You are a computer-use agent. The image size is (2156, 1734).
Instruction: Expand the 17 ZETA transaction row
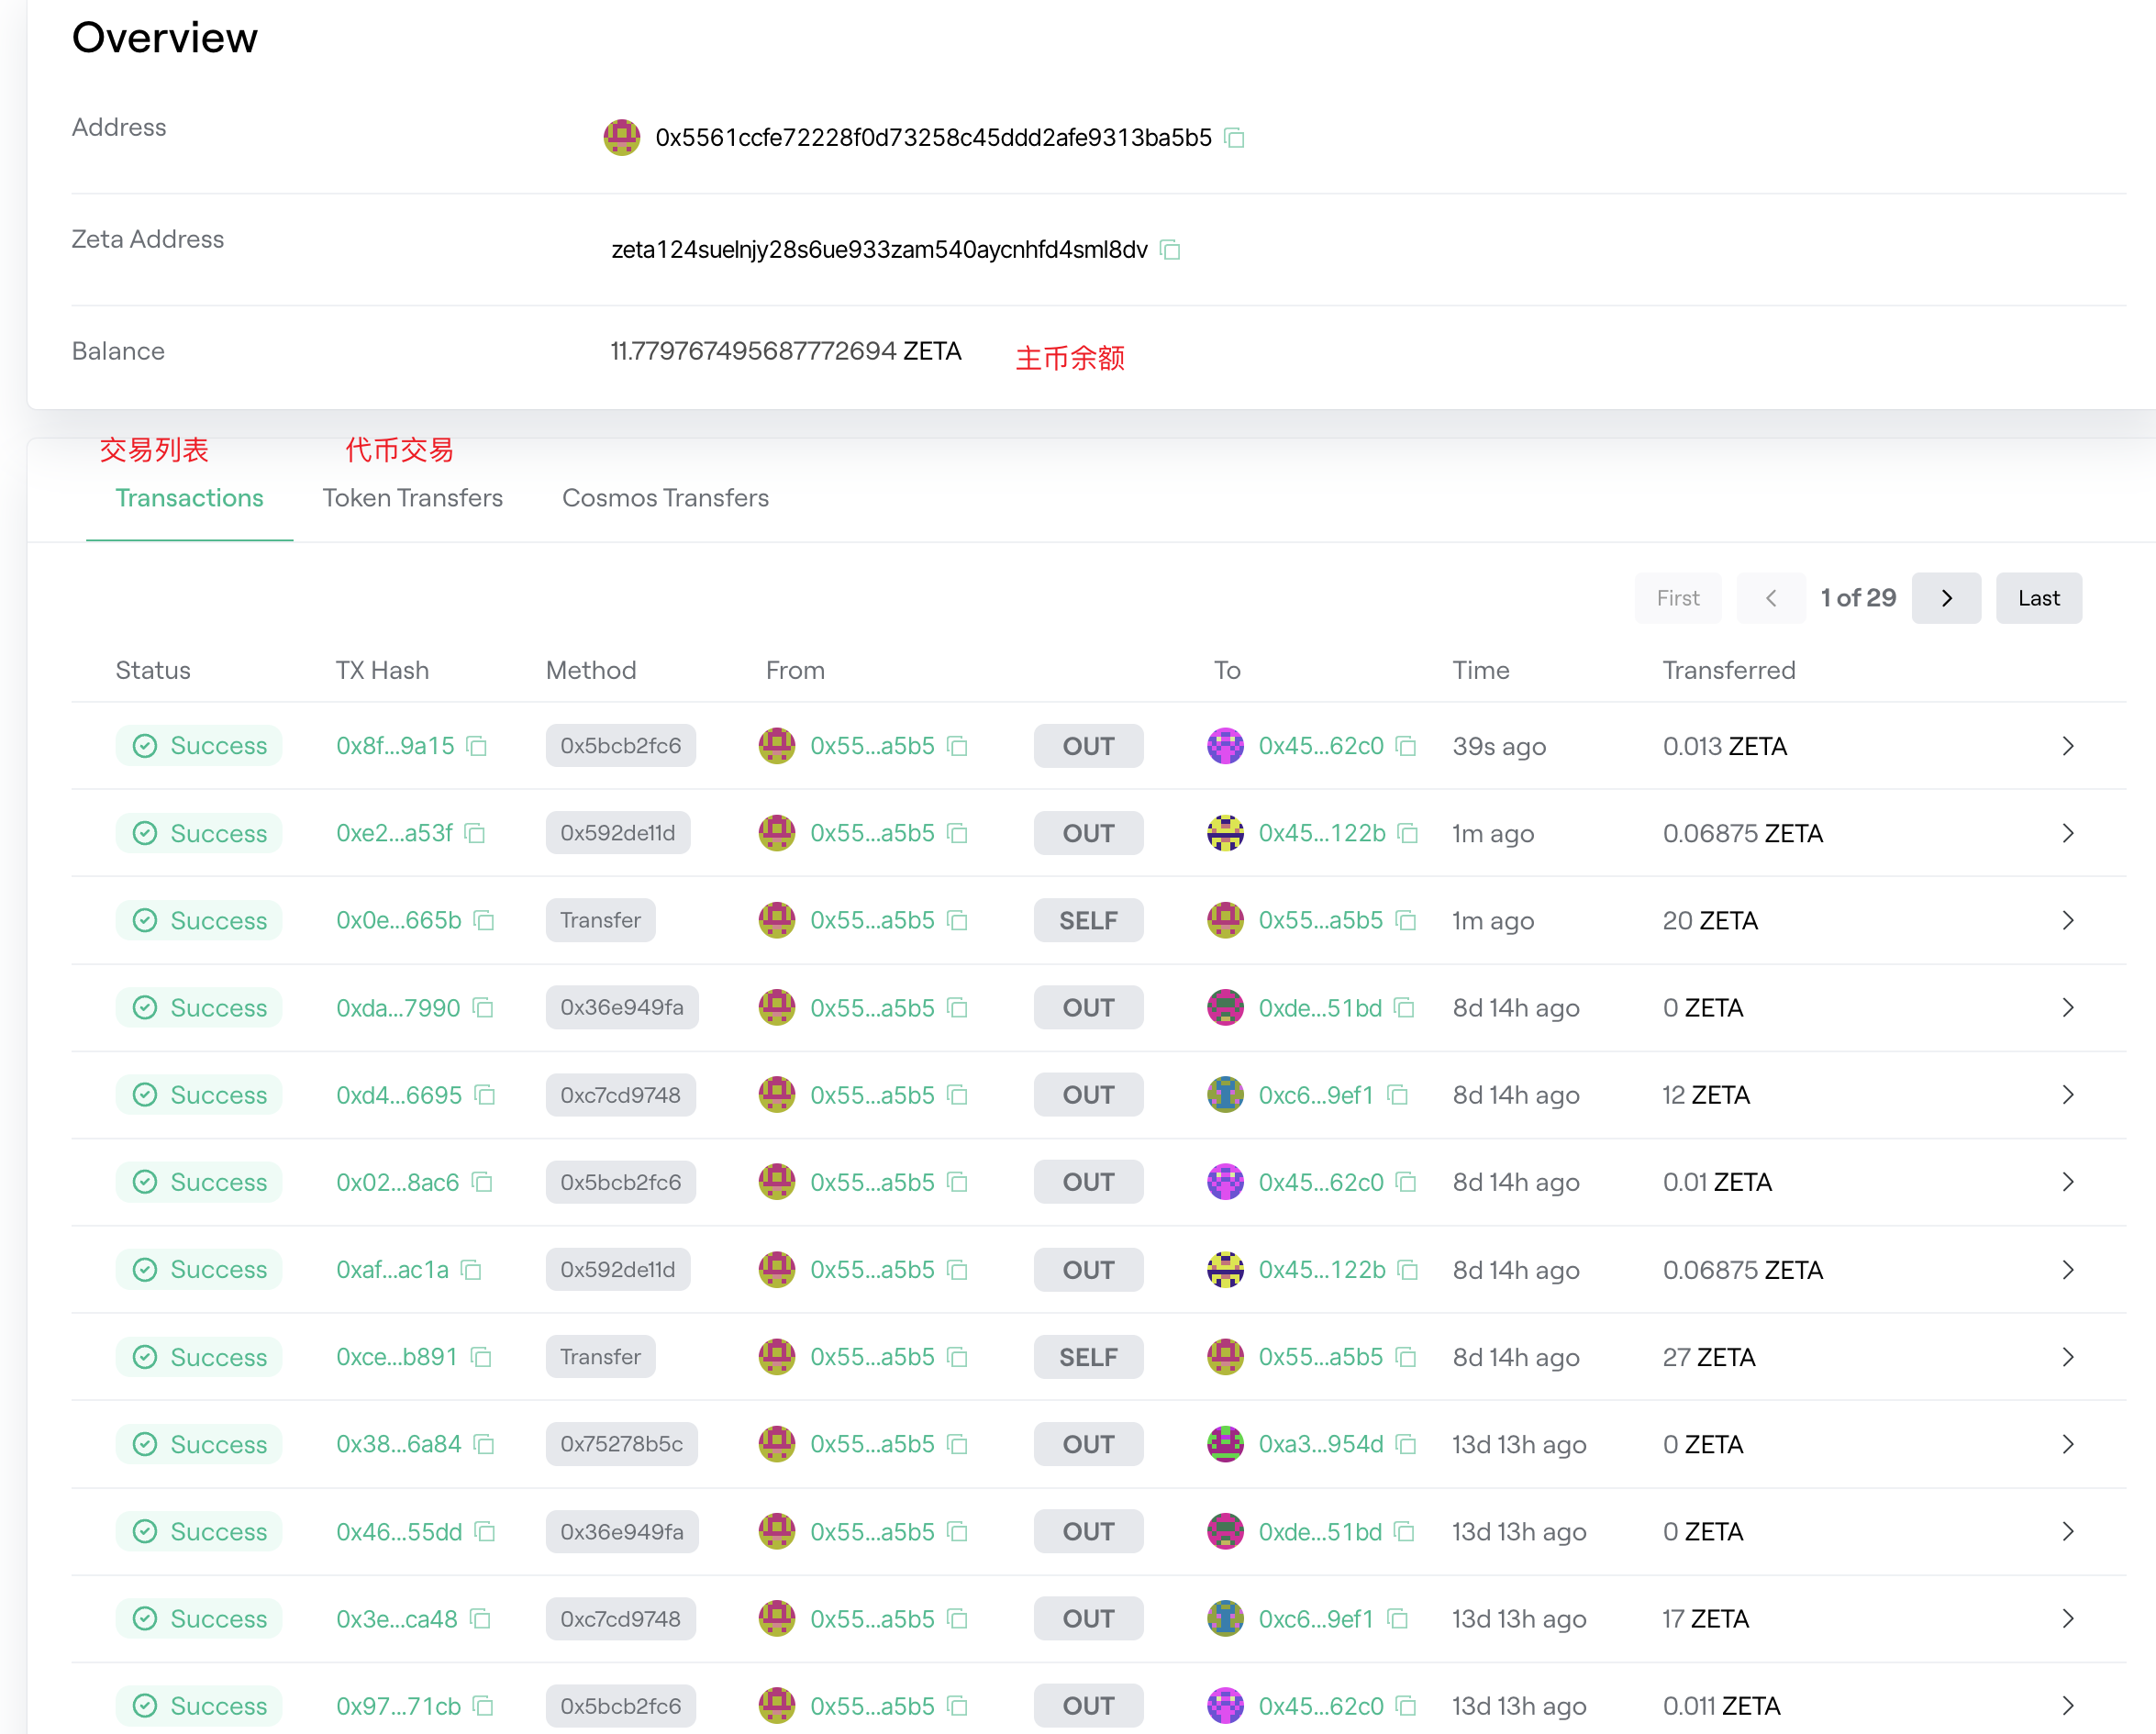(2068, 1619)
